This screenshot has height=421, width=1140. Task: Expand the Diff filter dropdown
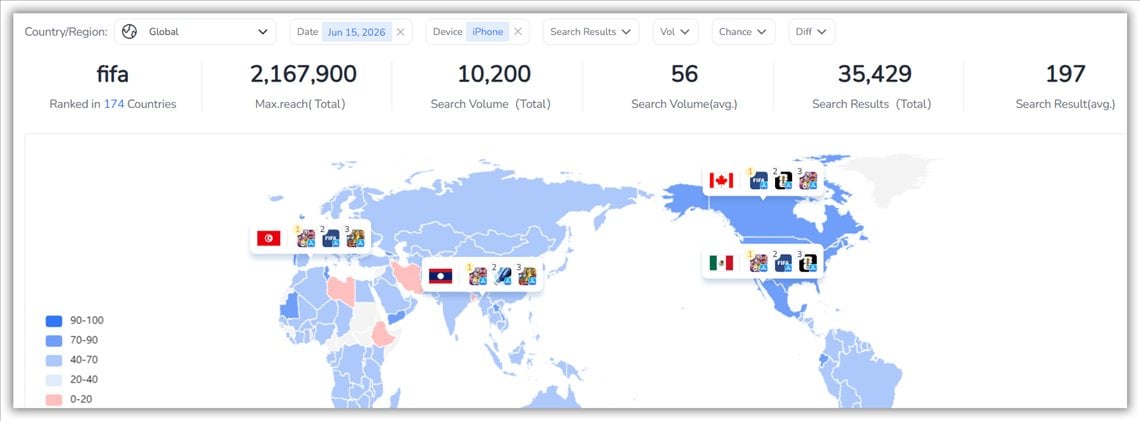[811, 32]
